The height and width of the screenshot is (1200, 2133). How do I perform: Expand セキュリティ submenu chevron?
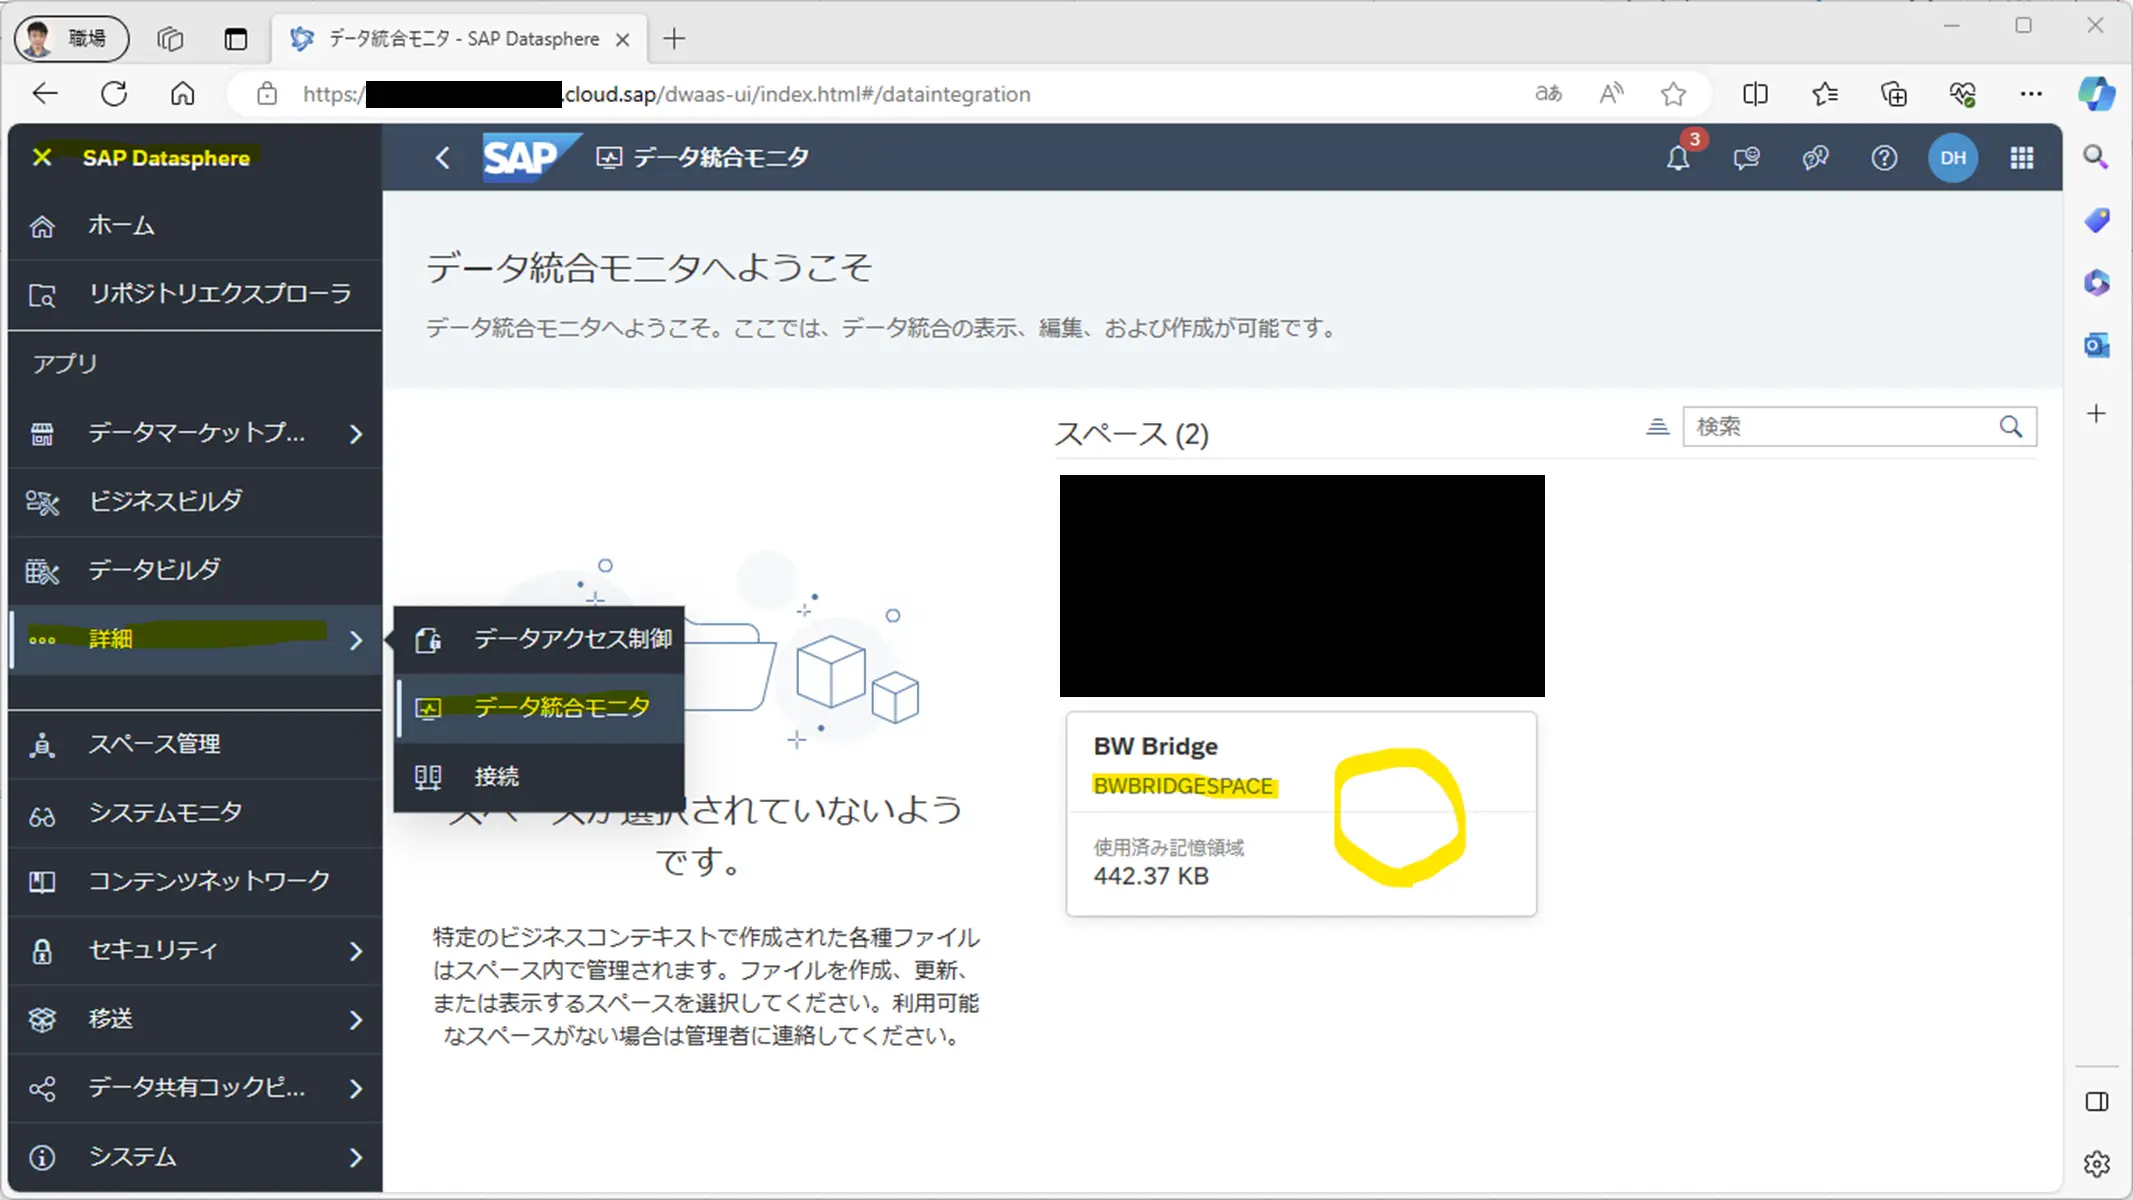pos(356,951)
